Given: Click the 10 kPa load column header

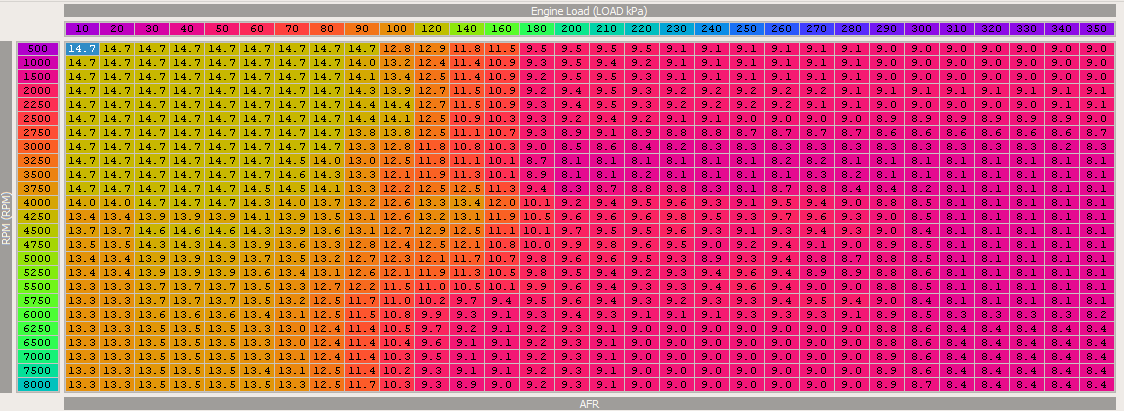Looking at the screenshot, I should (82, 30).
